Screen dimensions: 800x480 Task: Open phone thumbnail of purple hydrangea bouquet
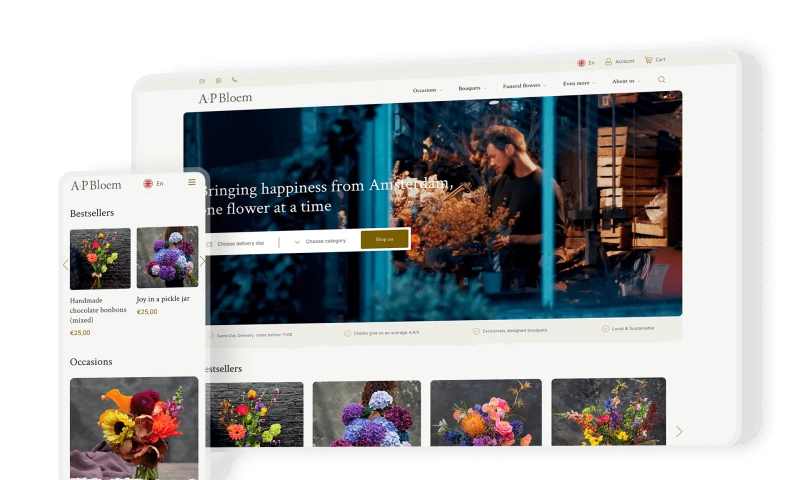point(167,257)
